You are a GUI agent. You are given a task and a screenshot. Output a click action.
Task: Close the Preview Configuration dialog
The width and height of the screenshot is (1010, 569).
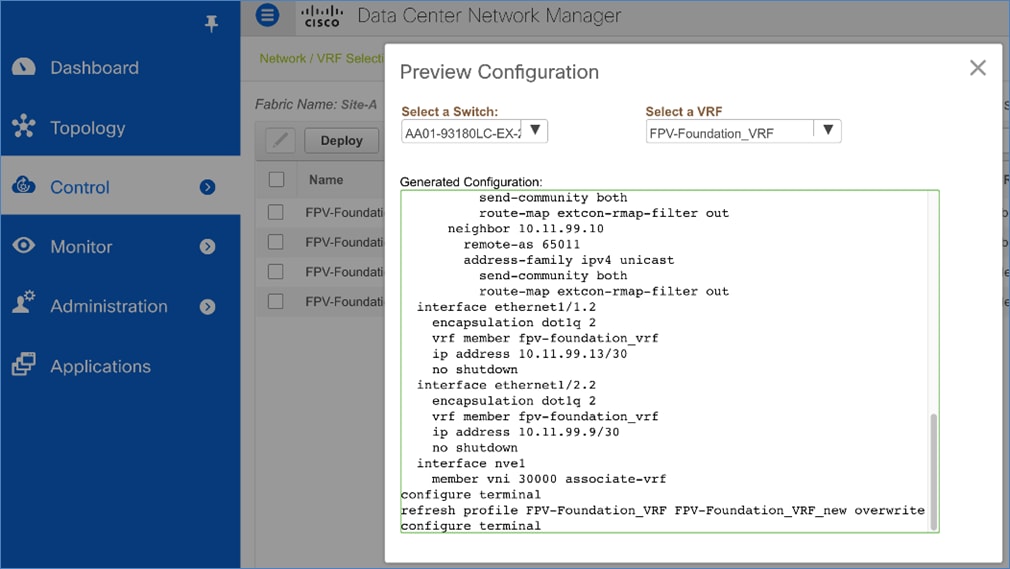978,68
